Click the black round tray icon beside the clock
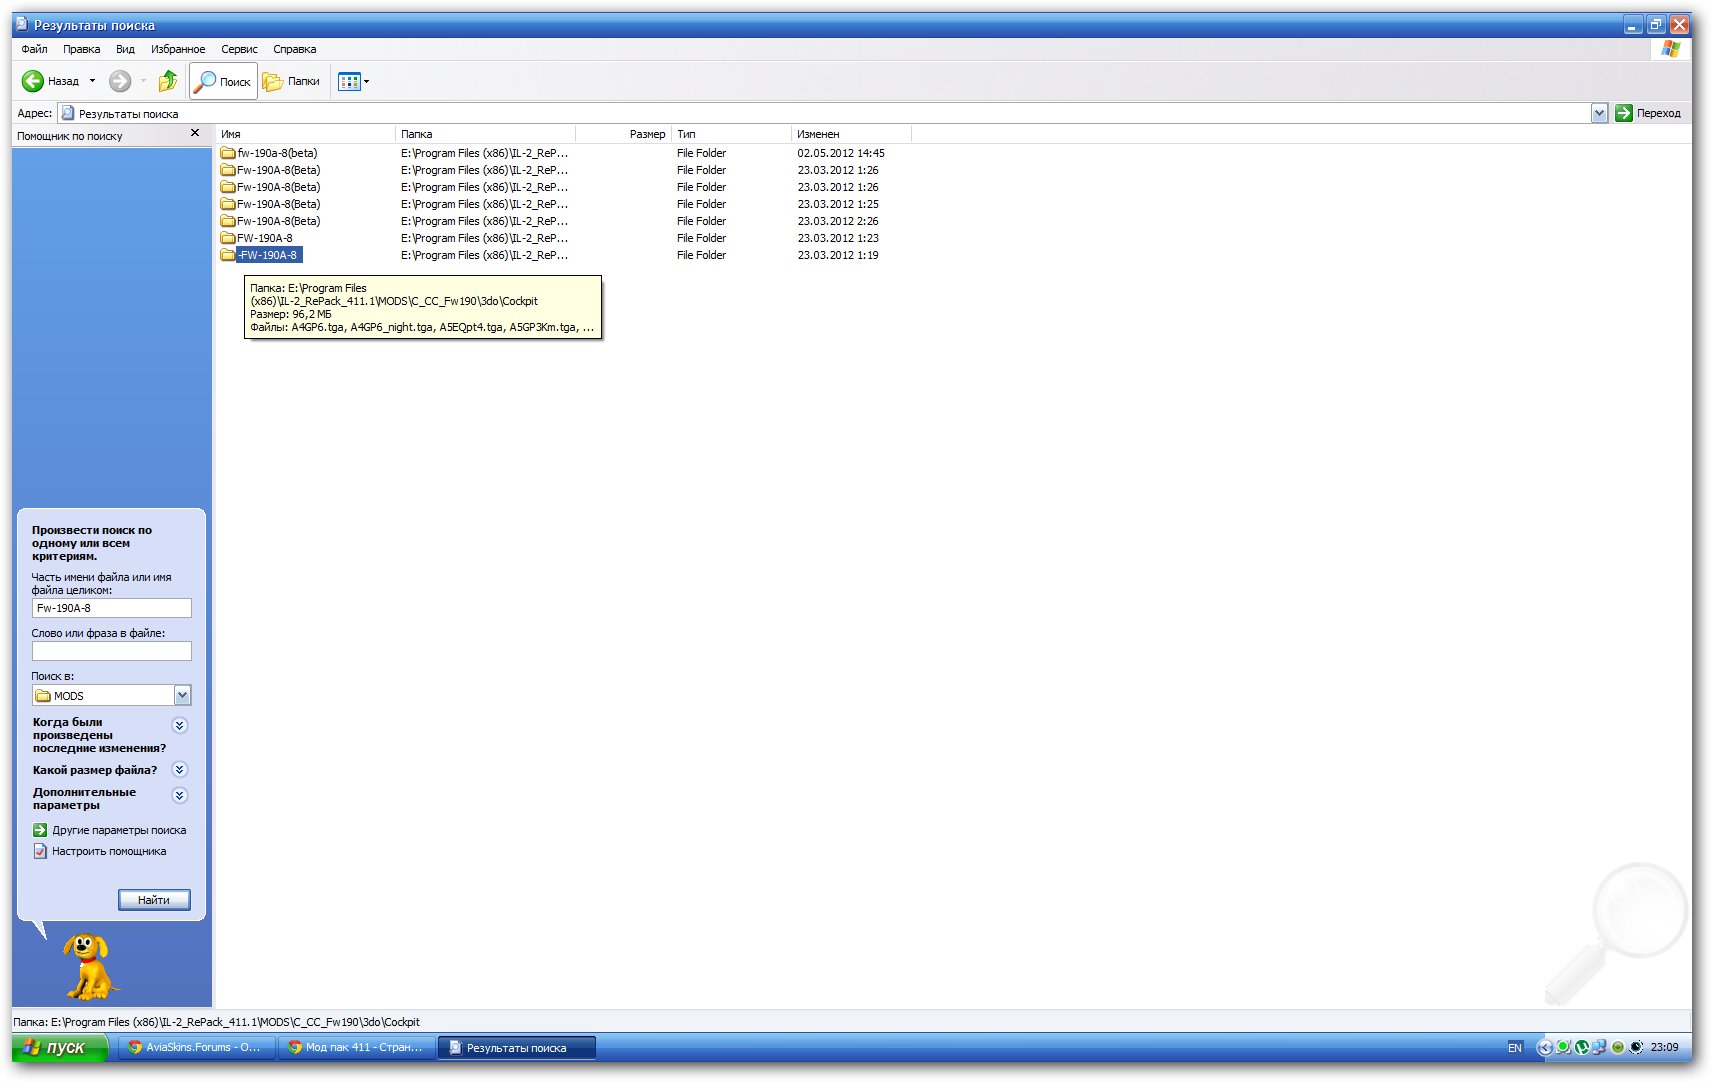The width and height of the screenshot is (1712, 1082). (x=1636, y=1047)
